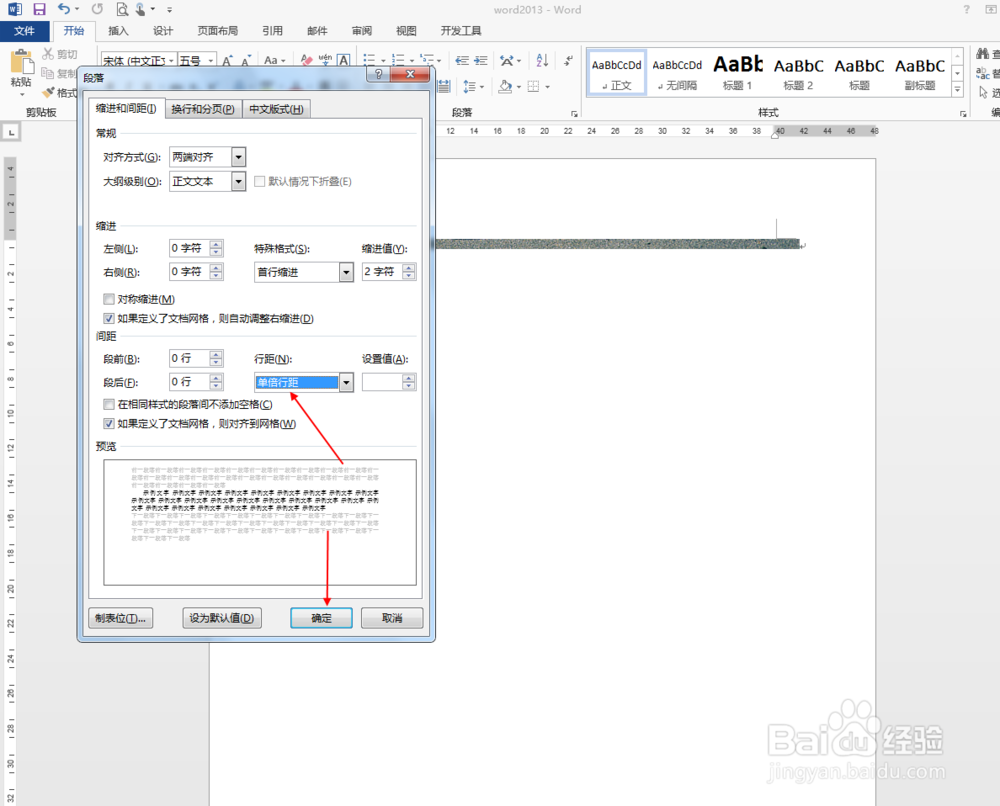1000x806 pixels.
Task: Click the Bullets list icon
Action: [369, 60]
